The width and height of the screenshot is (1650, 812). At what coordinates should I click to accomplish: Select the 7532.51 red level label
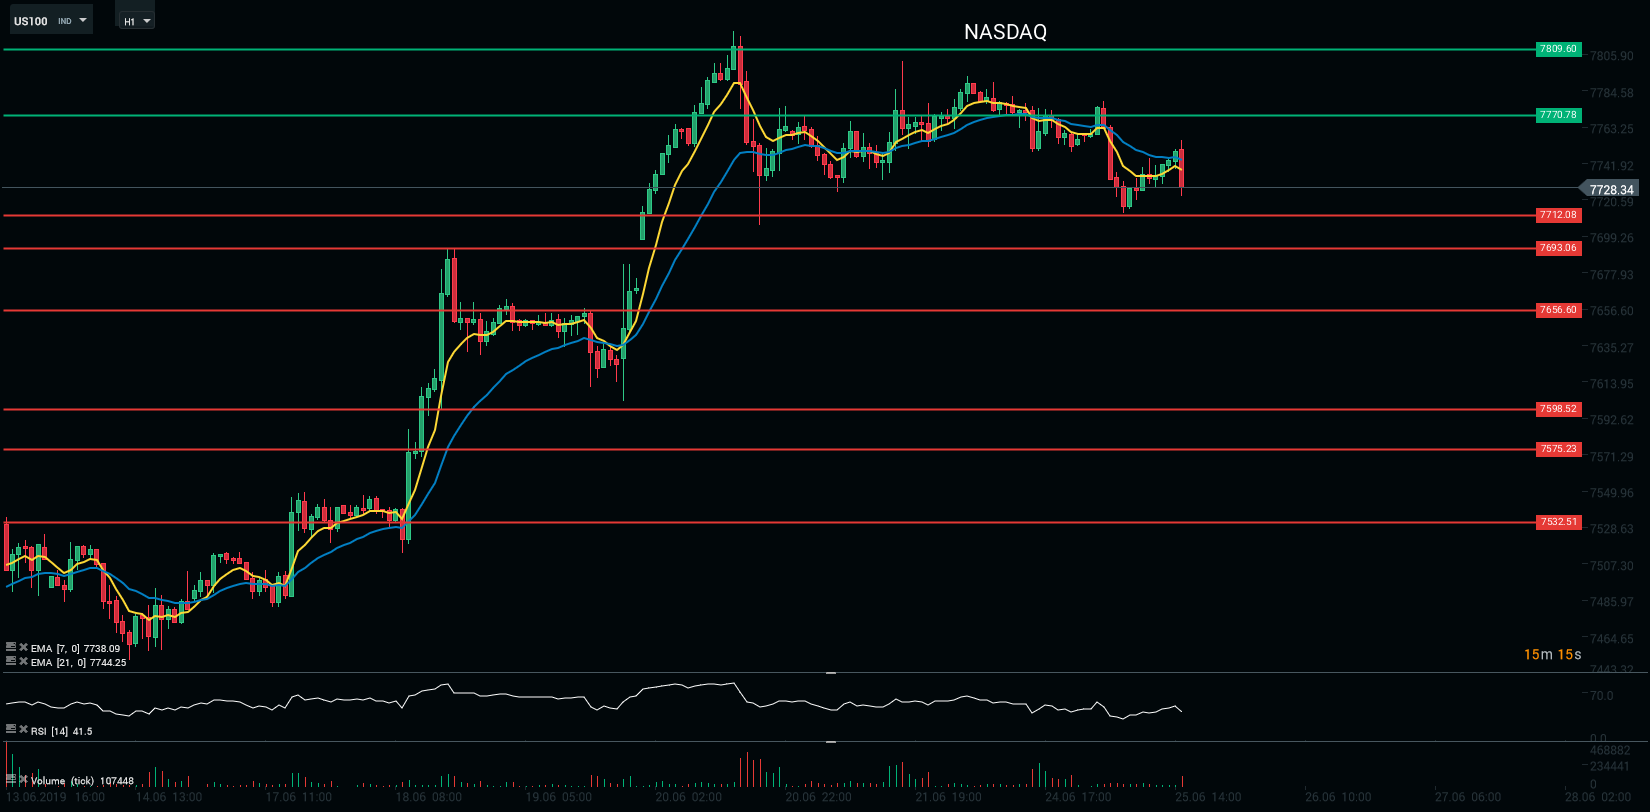[1558, 522]
